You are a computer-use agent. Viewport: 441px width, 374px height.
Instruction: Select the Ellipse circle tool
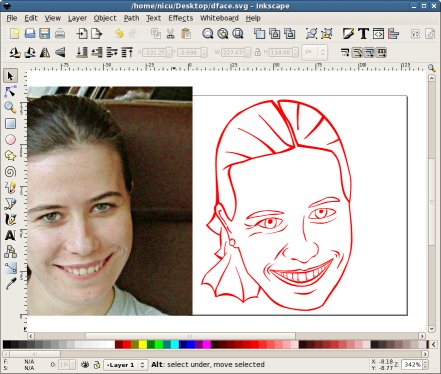point(10,140)
